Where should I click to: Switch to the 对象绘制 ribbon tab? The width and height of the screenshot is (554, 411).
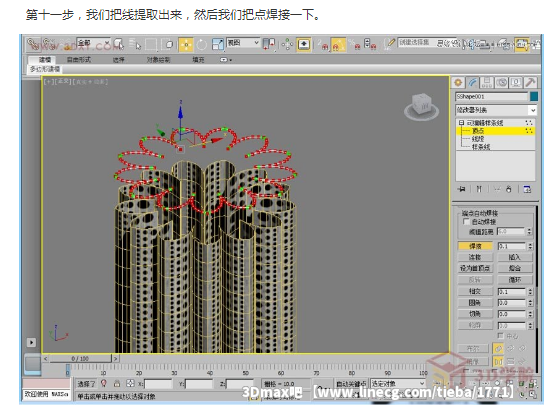pos(158,60)
